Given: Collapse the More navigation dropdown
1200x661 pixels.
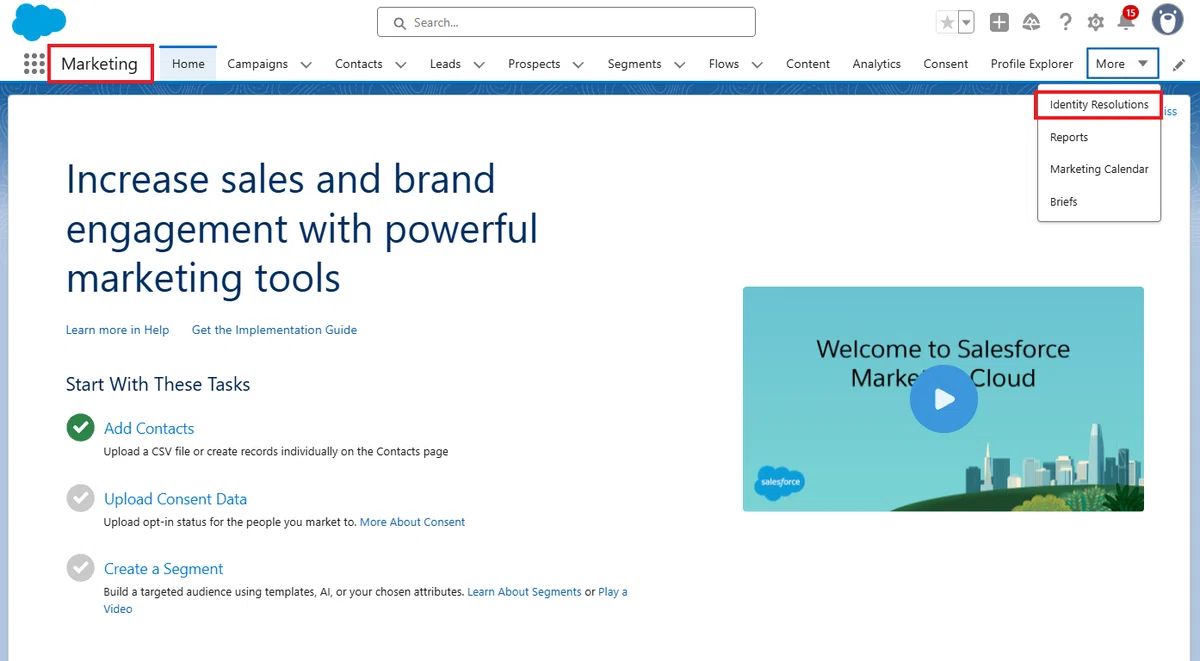Looking at the screenshot, I should [x=1123, y=63].
